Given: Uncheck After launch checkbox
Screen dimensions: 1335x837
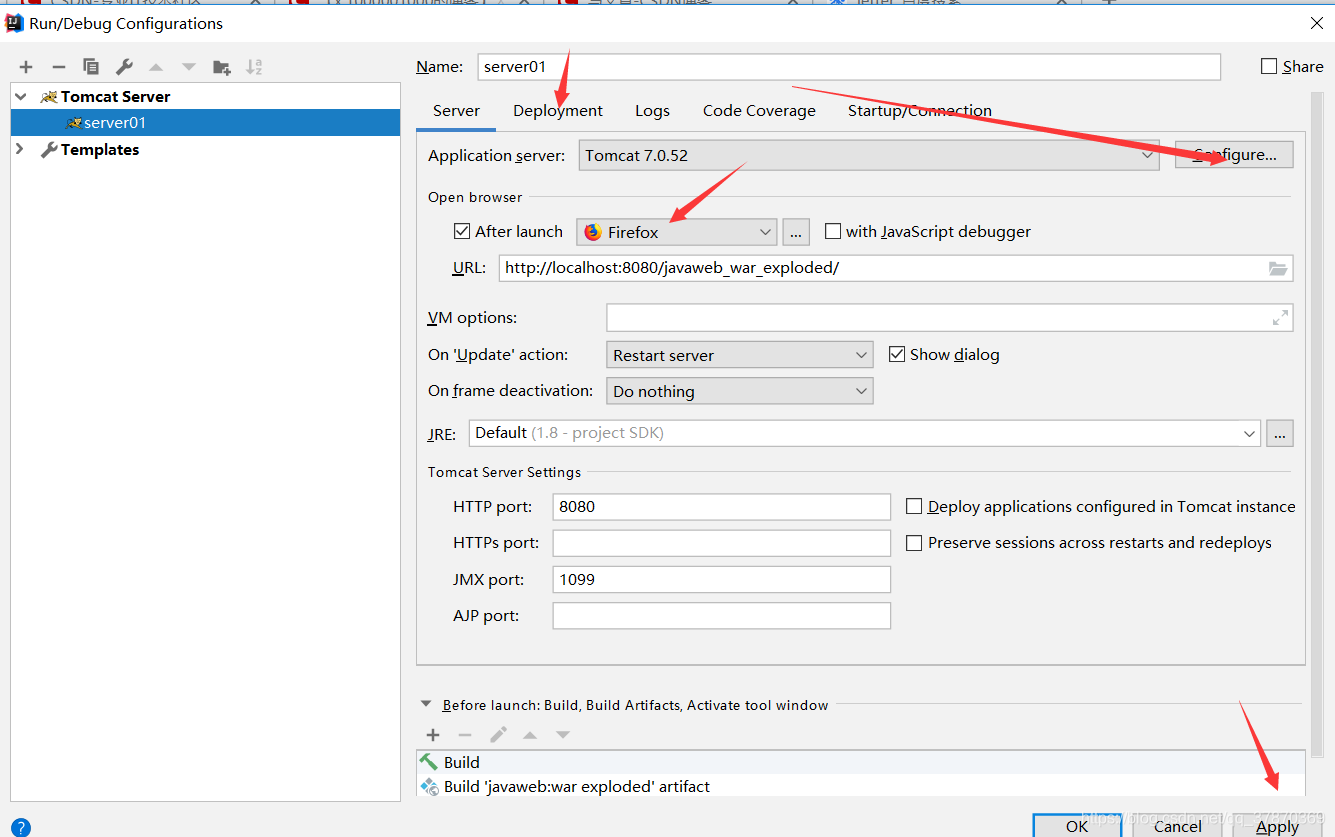Looking at the screenshot, I should point(462,231).
